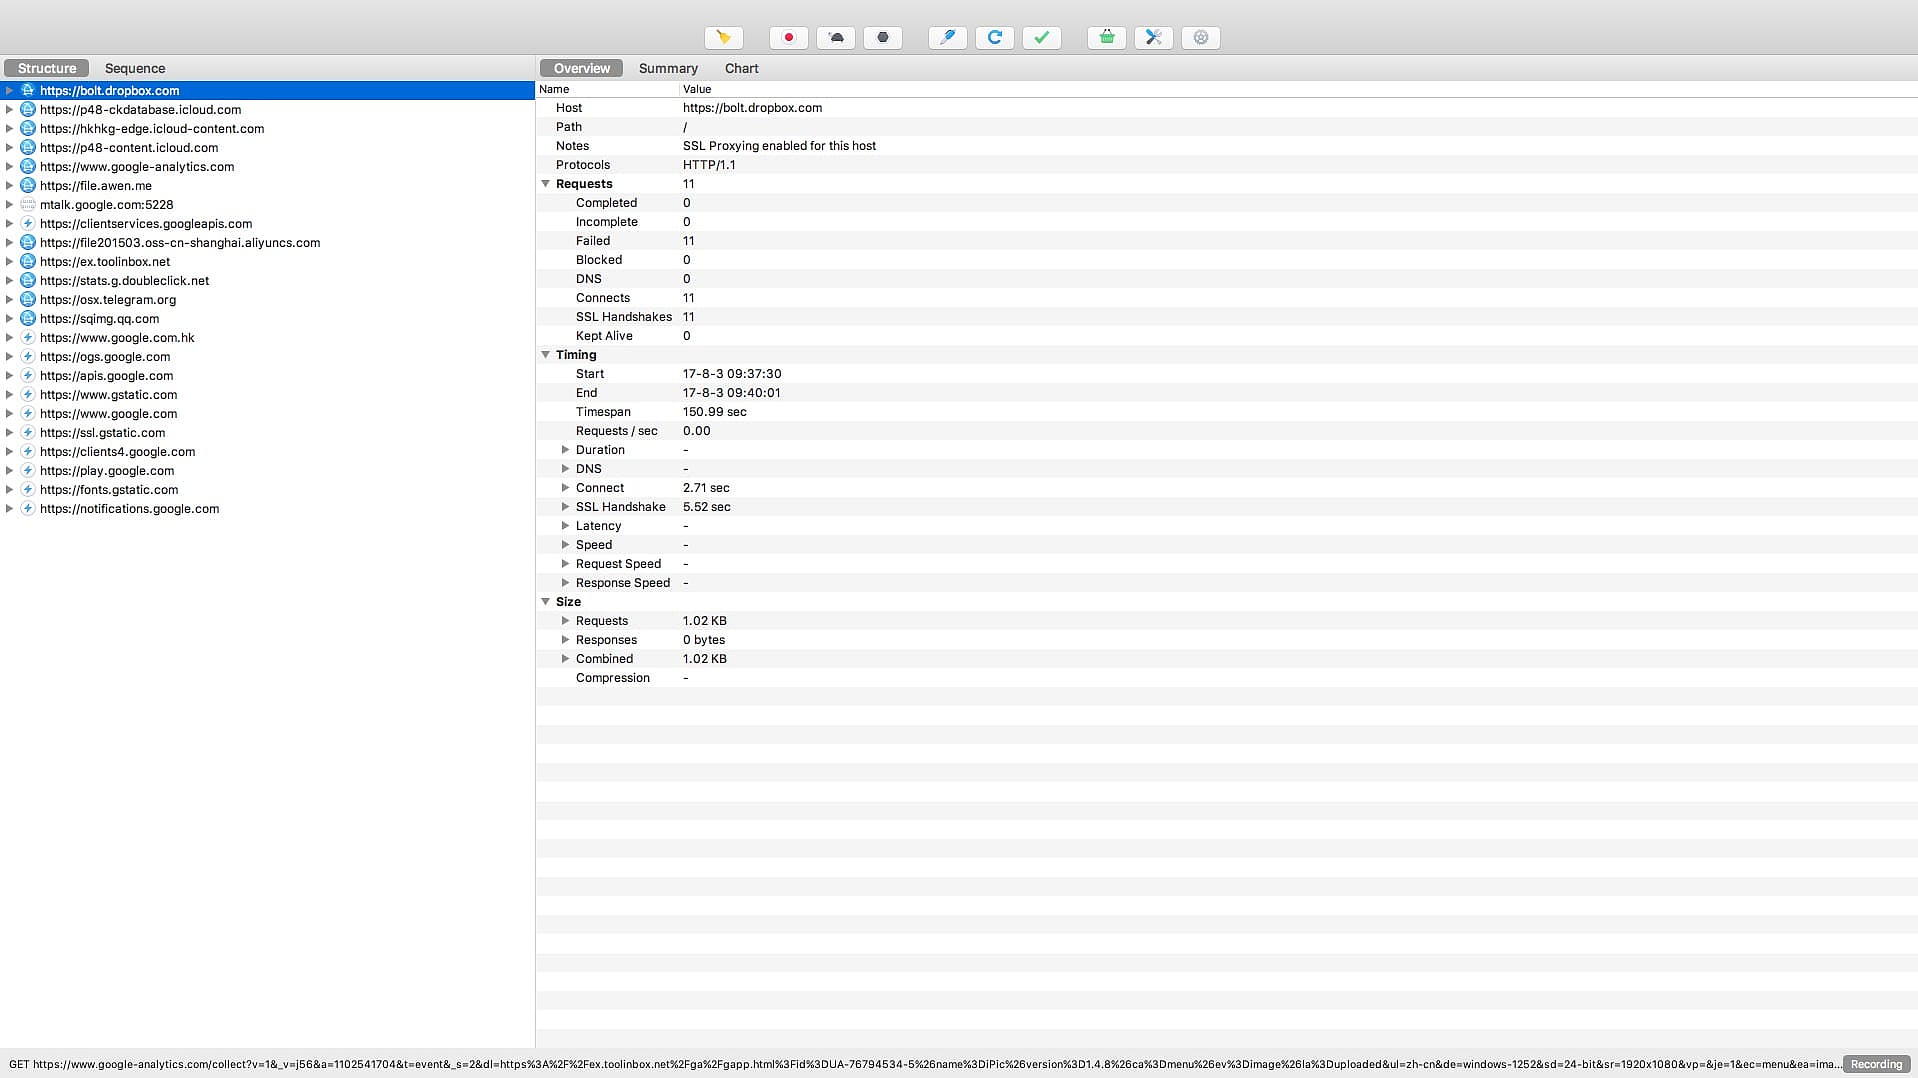Click the broom icon to clear the session
Image resolution: width=1918 pixels, height=1078 pixels.
(x=723, y=38)
